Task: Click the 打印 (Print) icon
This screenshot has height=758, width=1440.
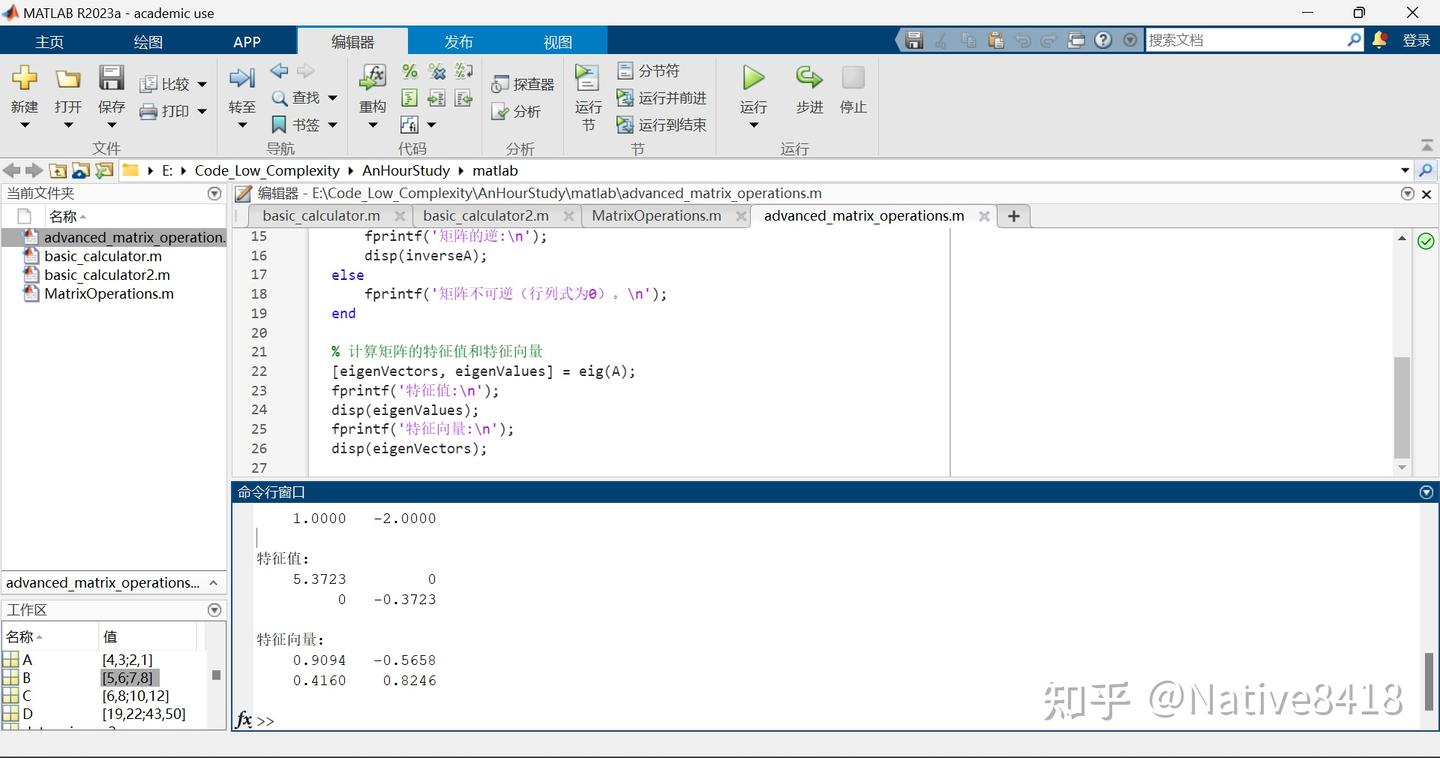Action: coord(149,112)
